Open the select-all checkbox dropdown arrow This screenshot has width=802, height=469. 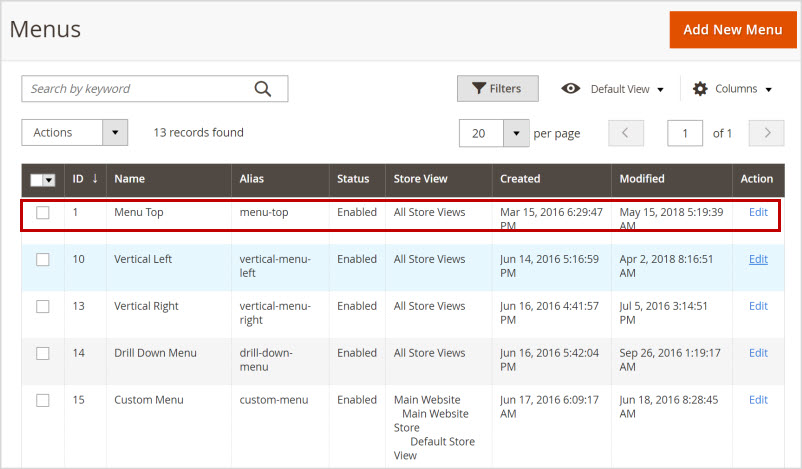(x=49, y=180)
